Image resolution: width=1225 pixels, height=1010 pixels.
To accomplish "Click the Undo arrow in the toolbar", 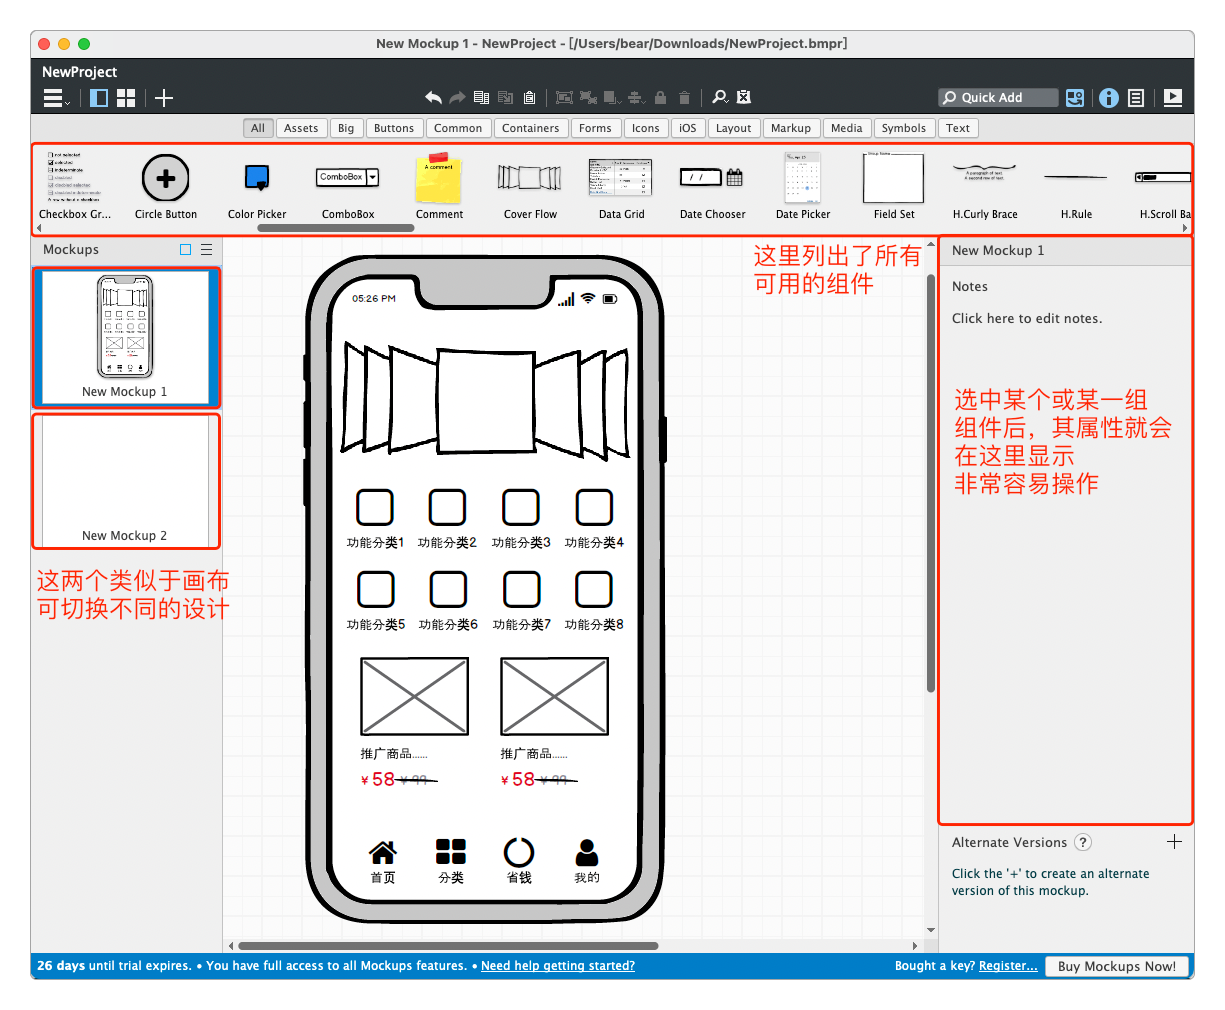I will (x=433, y=97).
